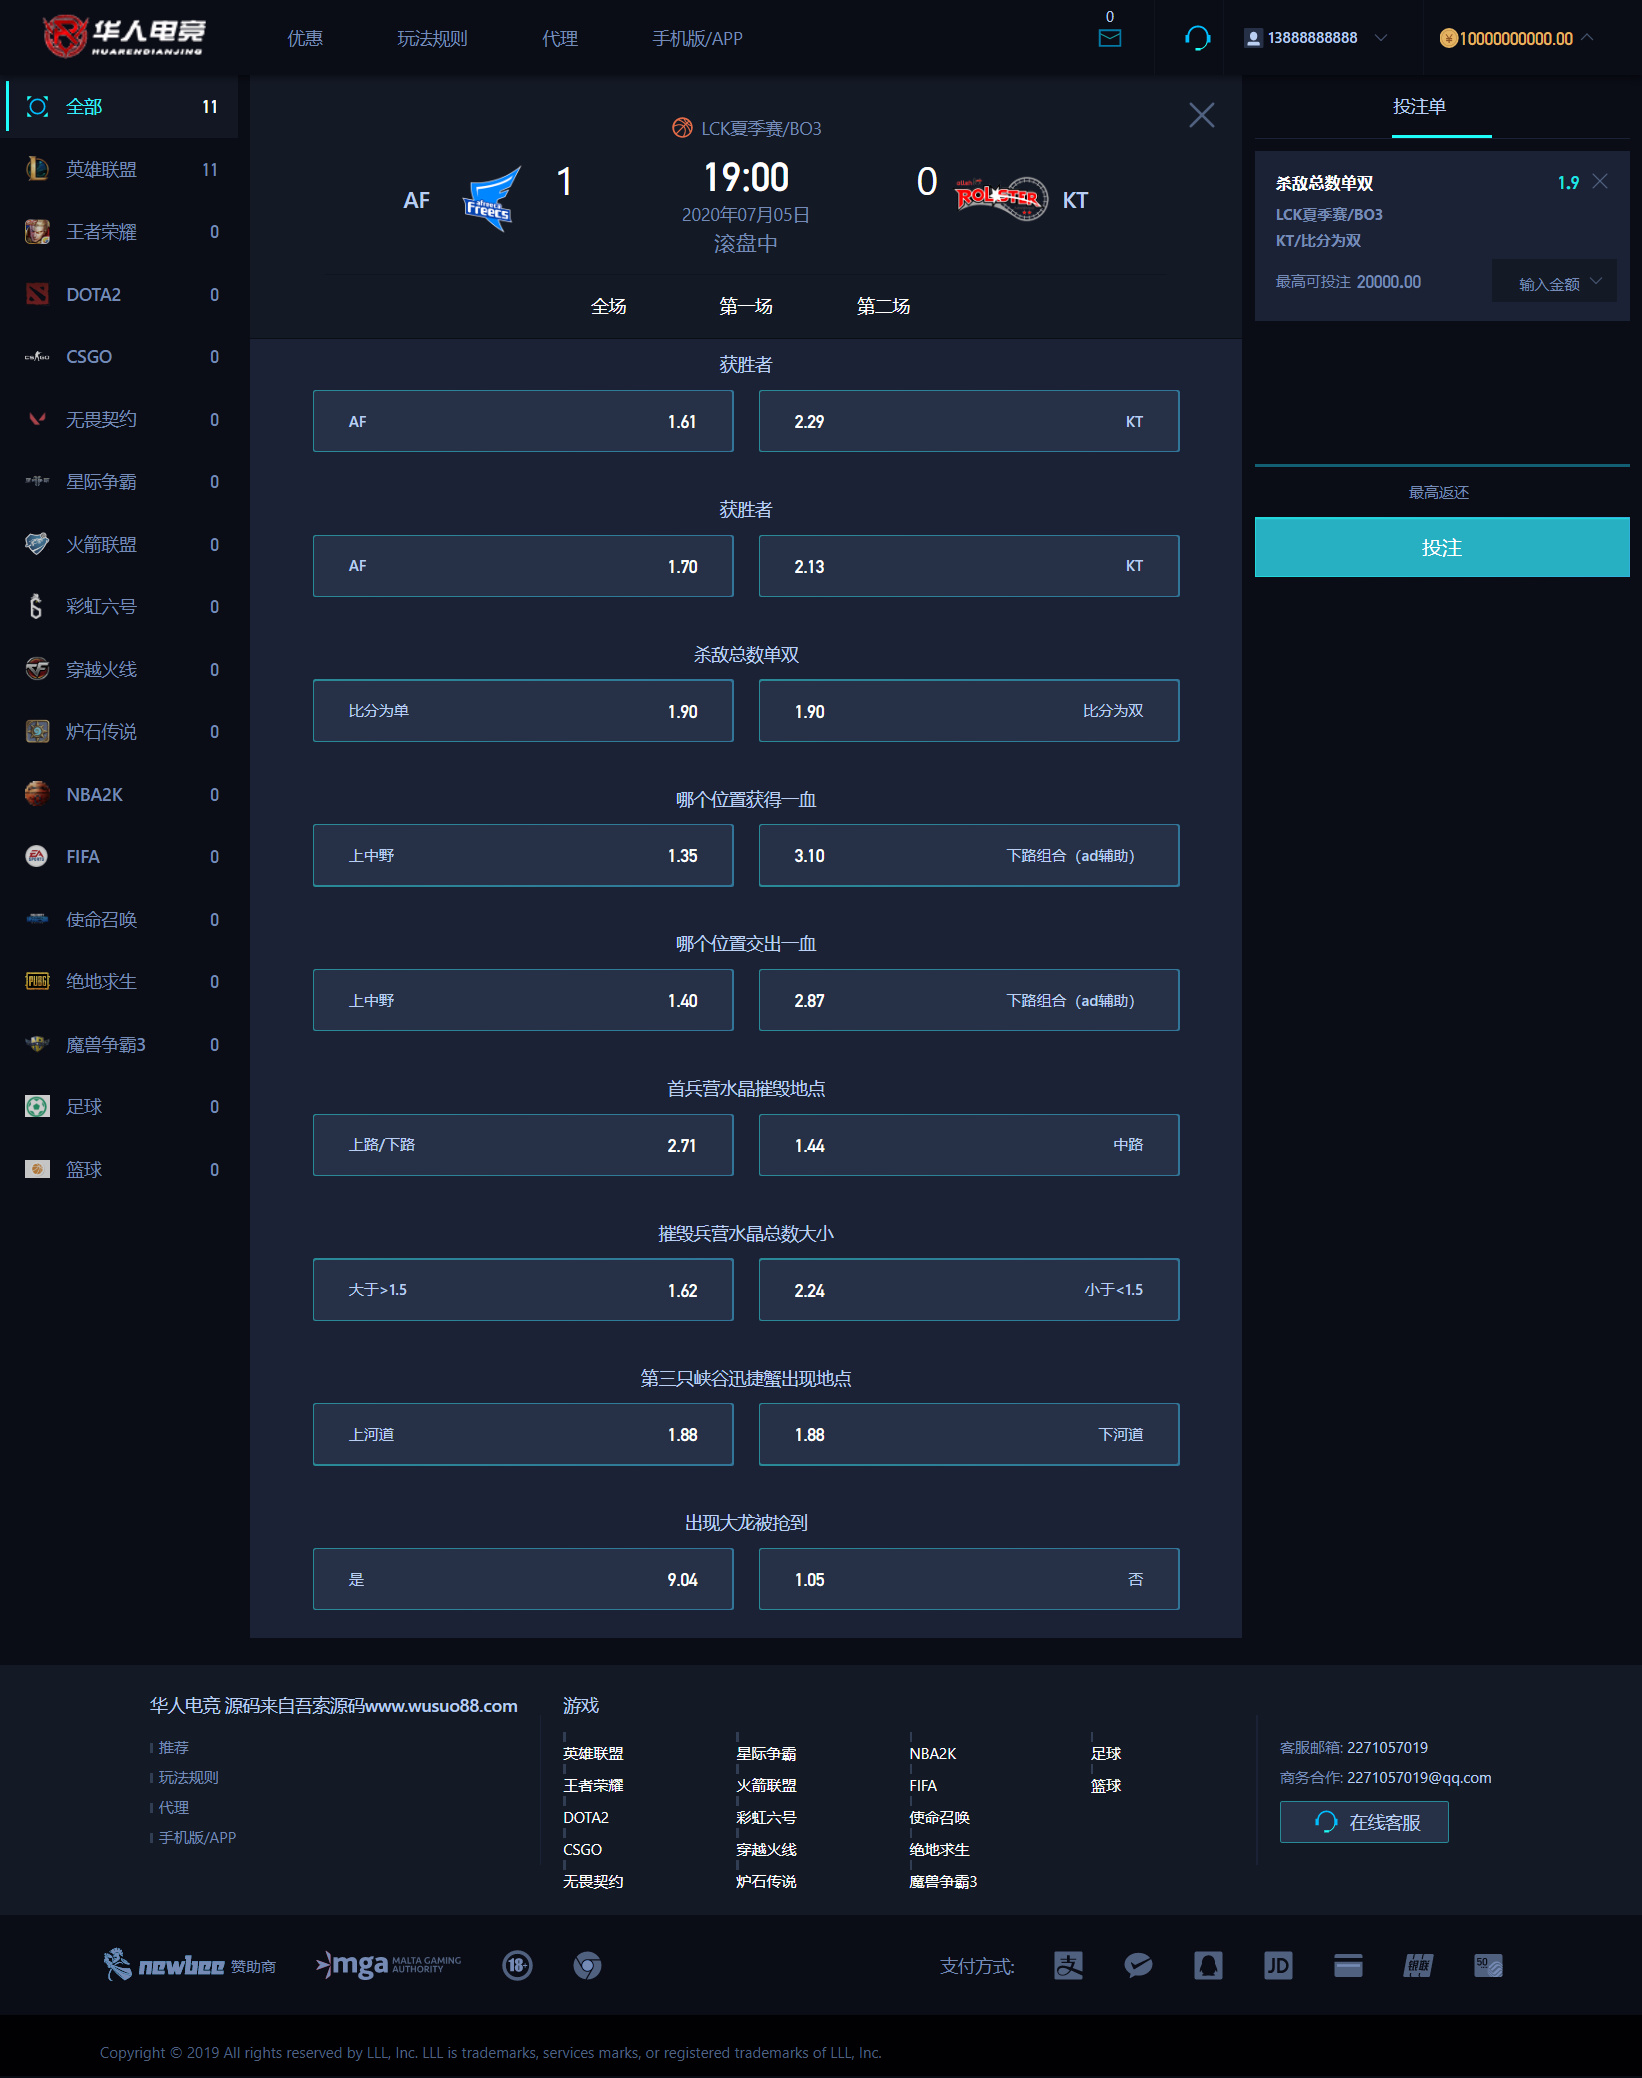Select the 全部 category in sidebar
The height and width of the screenshot is (2078, 1642).
[121, 106]
